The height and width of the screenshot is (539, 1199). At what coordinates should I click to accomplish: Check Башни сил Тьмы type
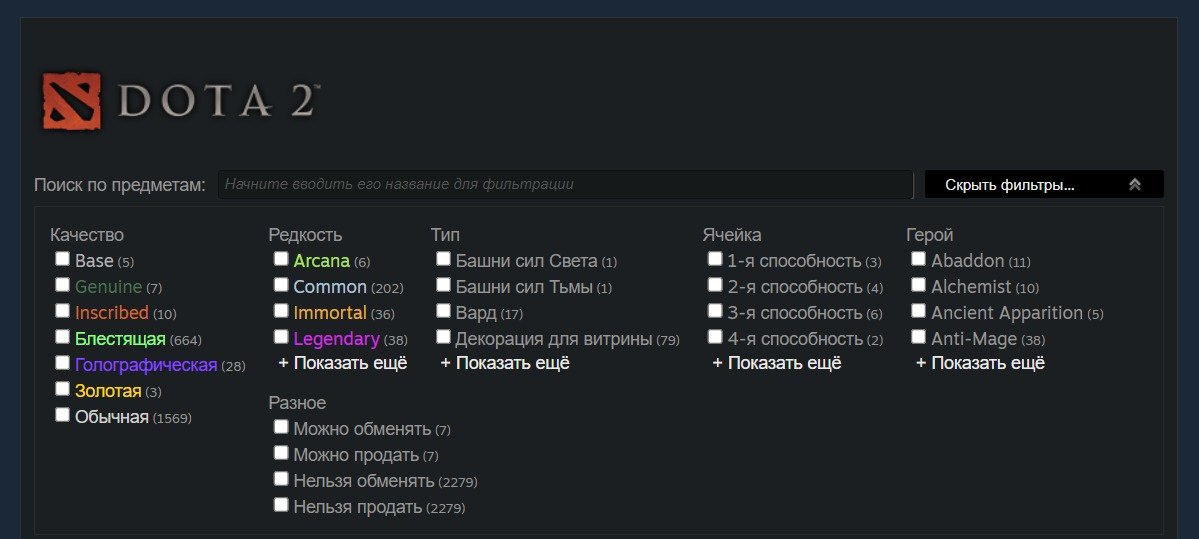443,285
